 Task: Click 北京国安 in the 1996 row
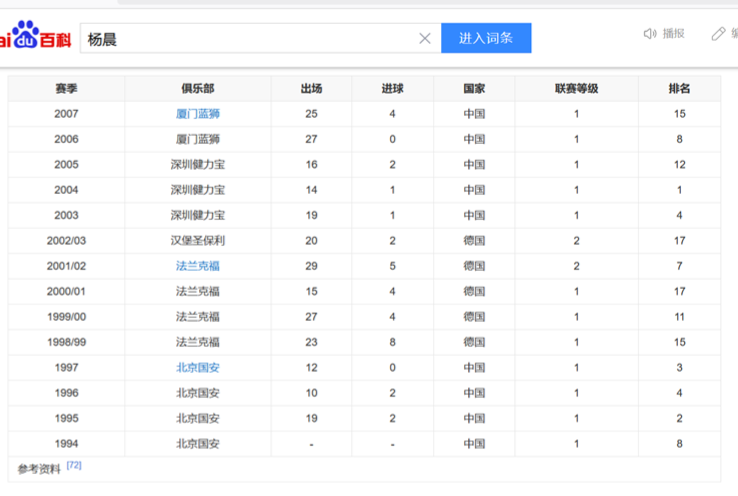[x=198, y=393]
